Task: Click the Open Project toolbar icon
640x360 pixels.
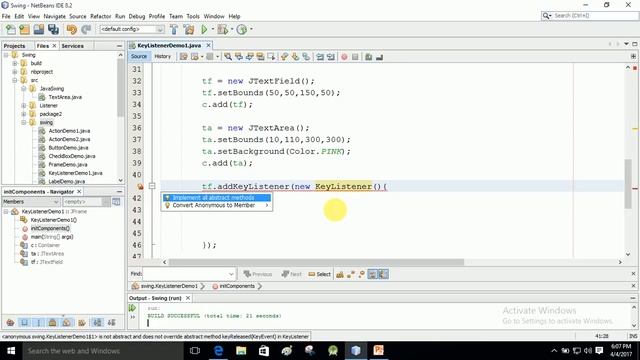Action: (39, 29)
